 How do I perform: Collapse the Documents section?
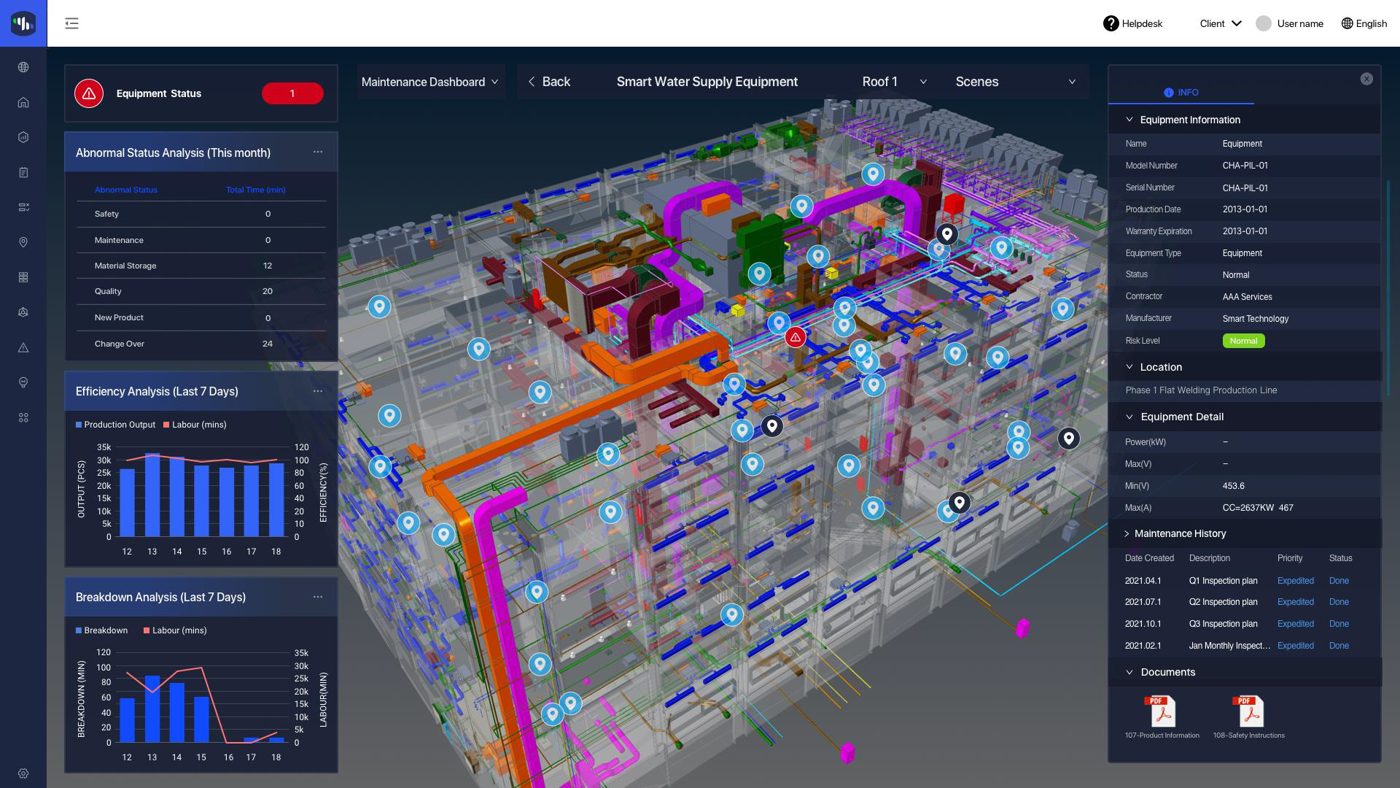1129,672
